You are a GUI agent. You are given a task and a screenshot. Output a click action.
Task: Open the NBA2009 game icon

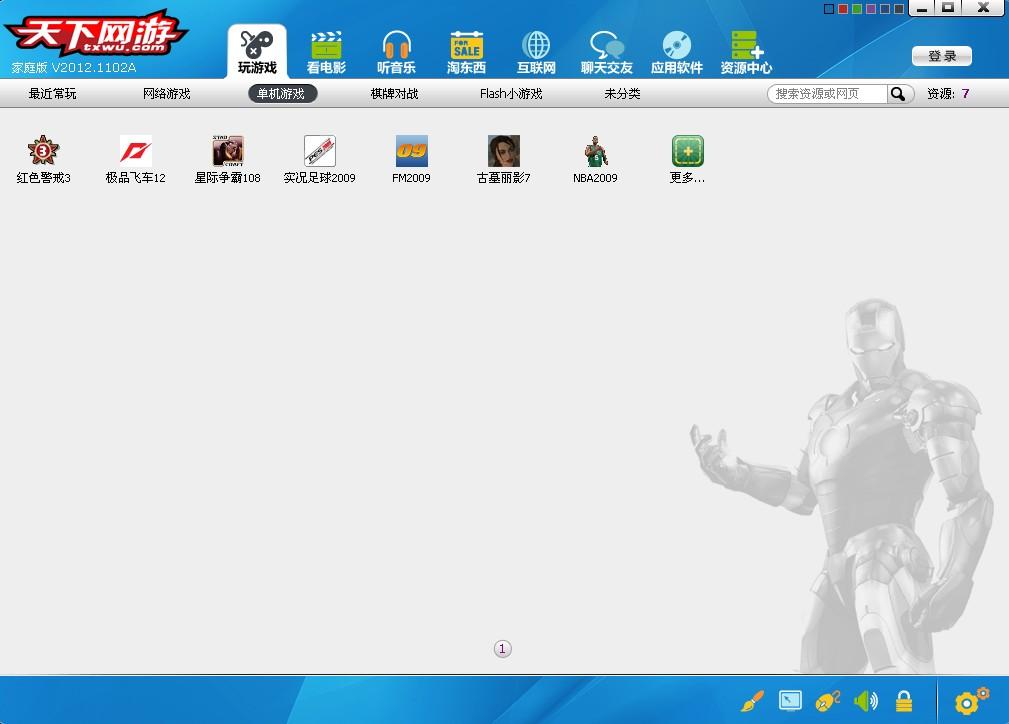tap(596, 152)
